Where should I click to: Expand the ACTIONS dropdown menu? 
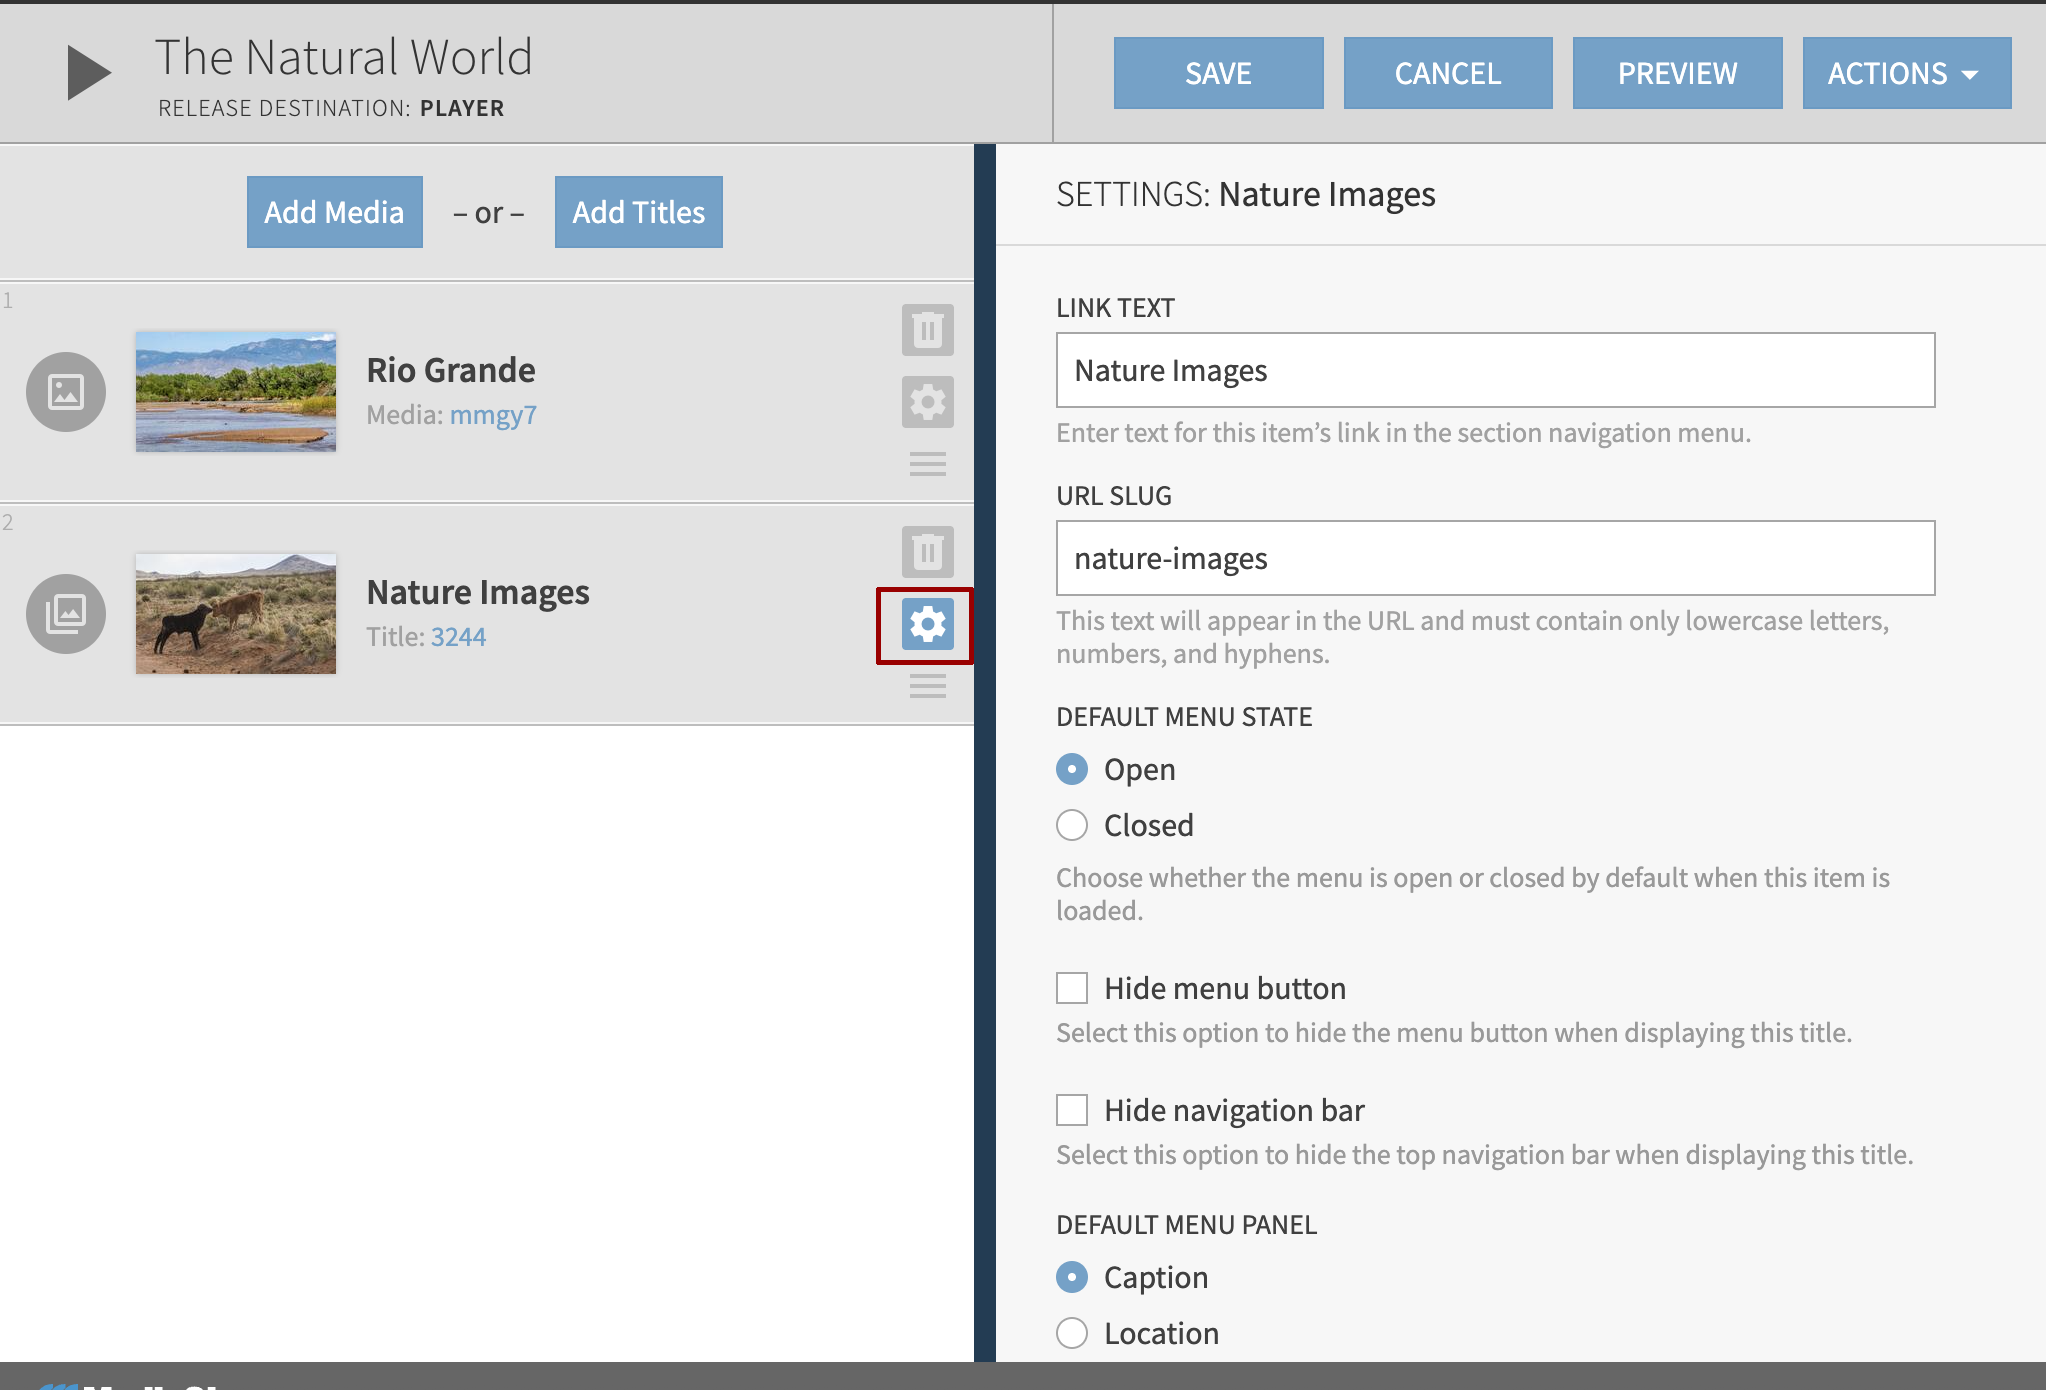(x=1906, y=73)
